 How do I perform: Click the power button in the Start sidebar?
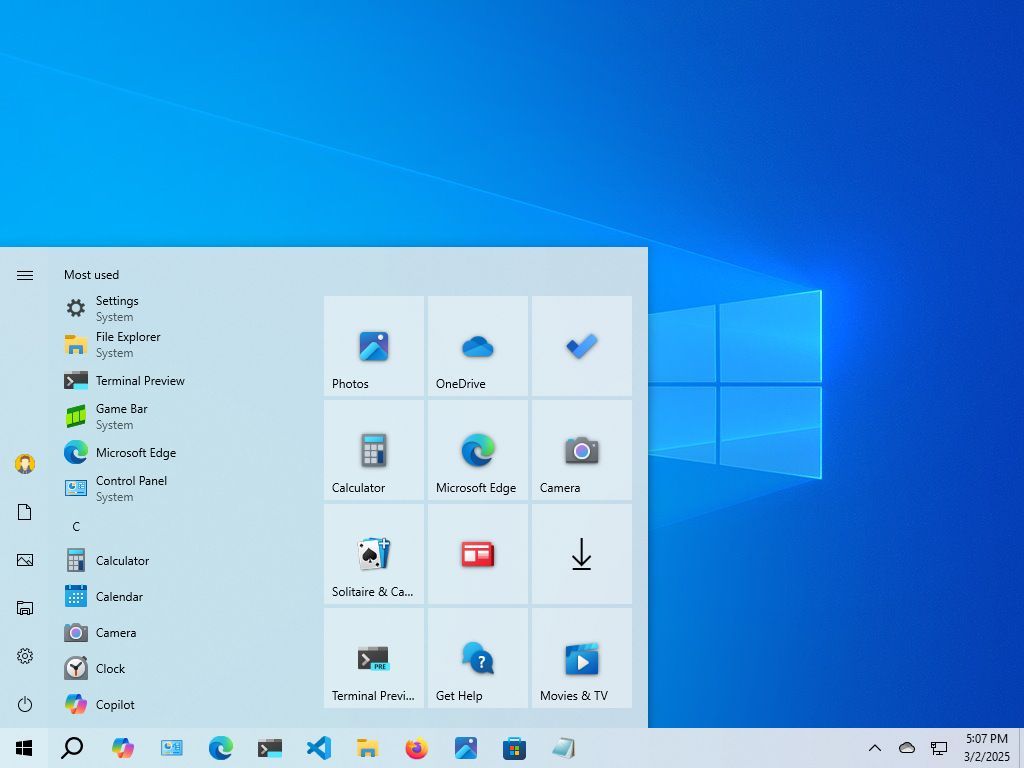[x=24, y=704]
